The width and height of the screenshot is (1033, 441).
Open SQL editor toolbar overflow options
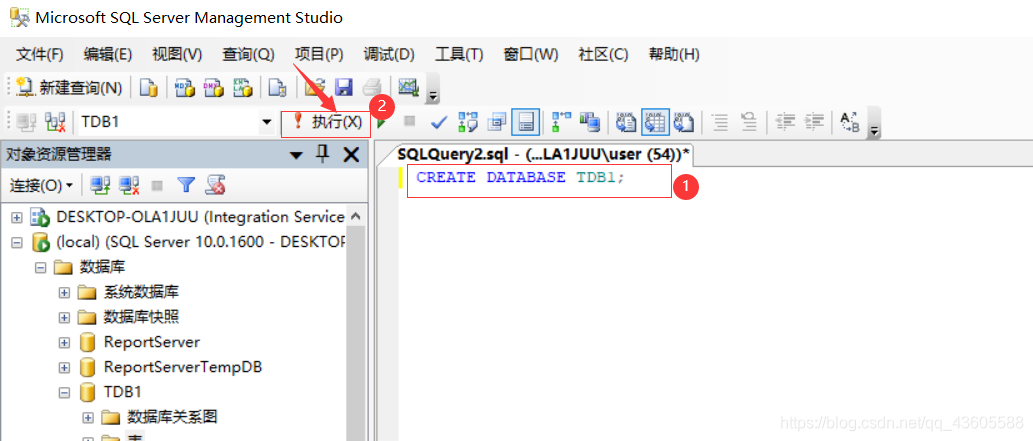click(x=875, y=125)
